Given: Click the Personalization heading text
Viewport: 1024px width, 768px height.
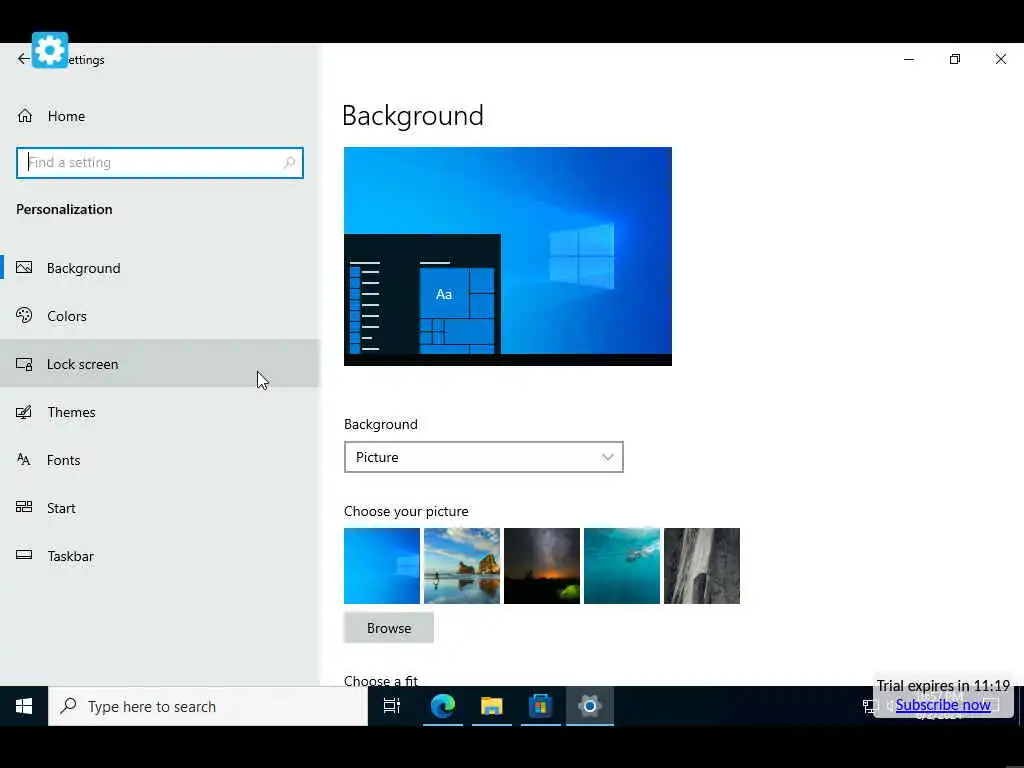Looking at the screenshot, I should point(64,209).
